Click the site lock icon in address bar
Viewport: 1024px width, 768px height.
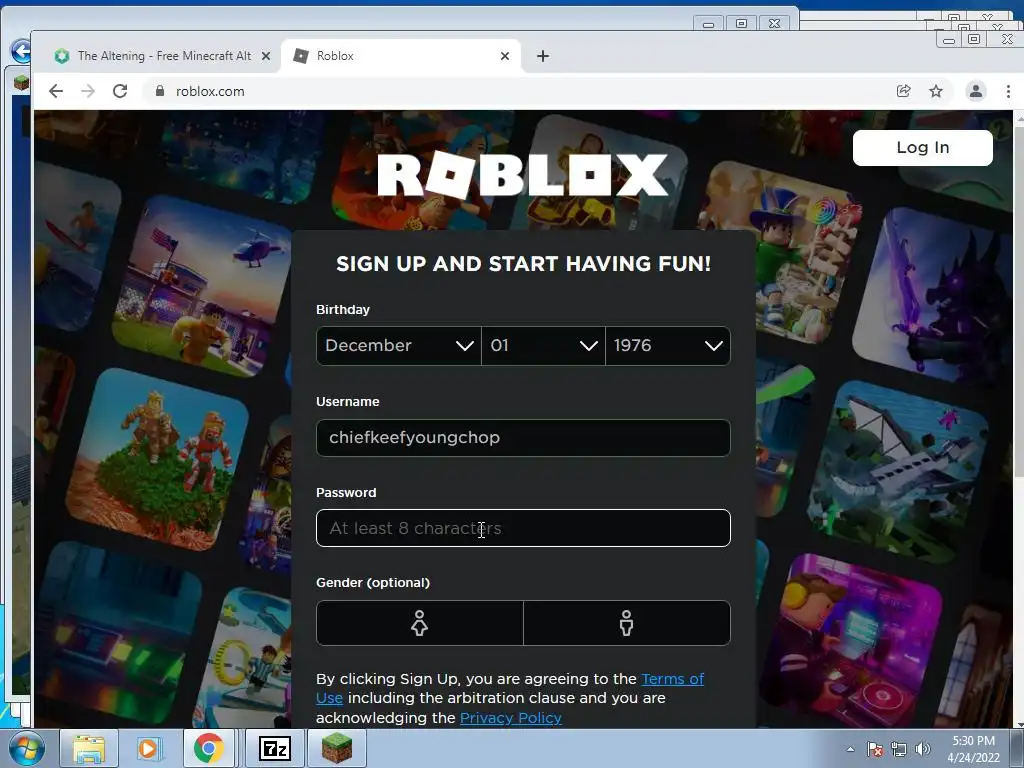point(160,91)
